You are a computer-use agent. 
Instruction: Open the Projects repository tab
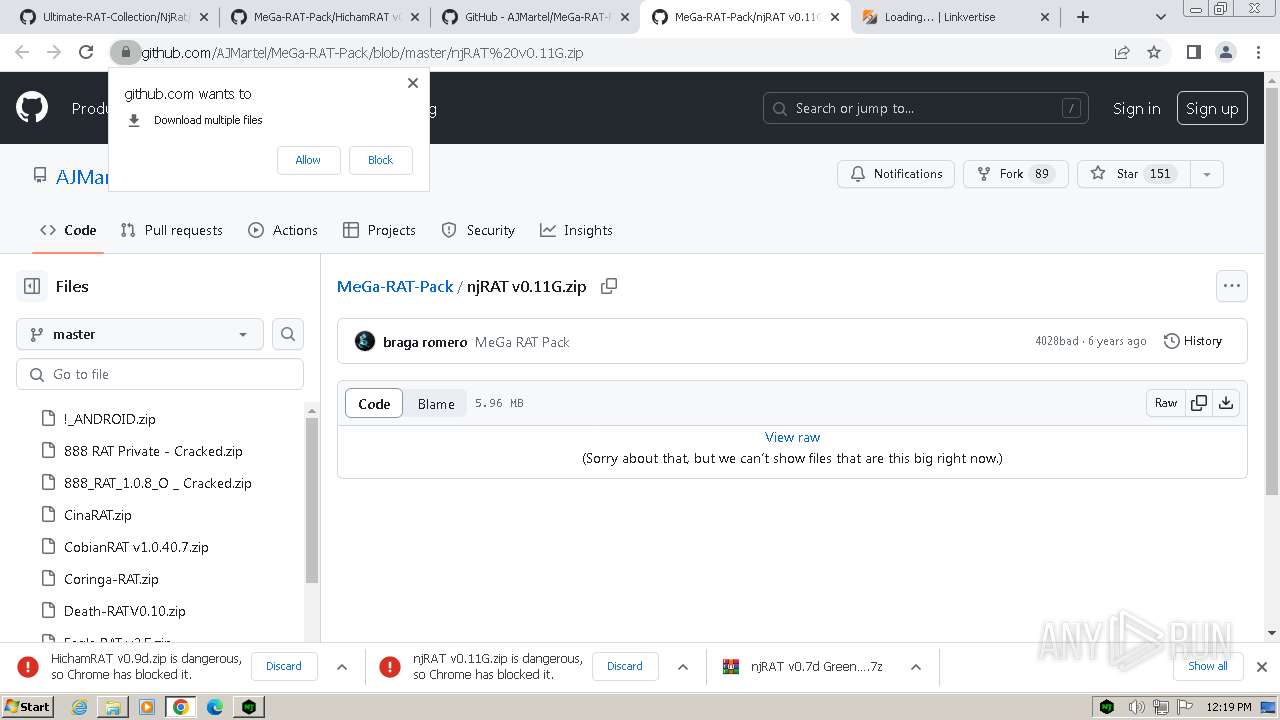pos(379,230)
